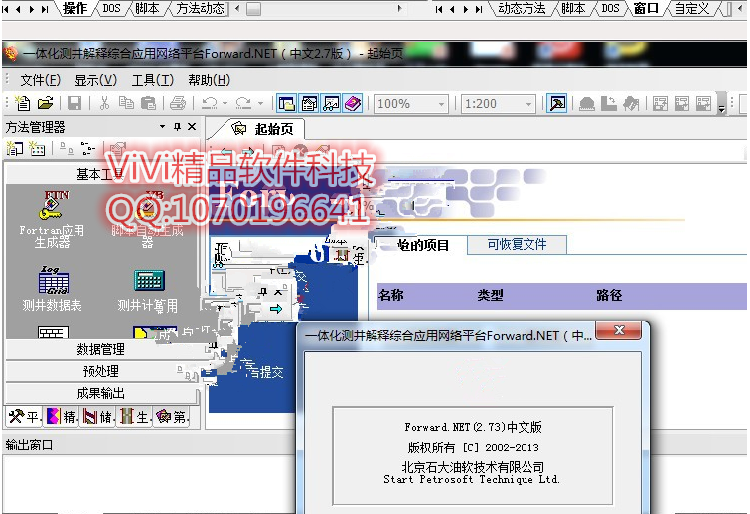The image size is (750, 514).
Task: Close the Forward.NET about dialog
Action: [619, 330]
